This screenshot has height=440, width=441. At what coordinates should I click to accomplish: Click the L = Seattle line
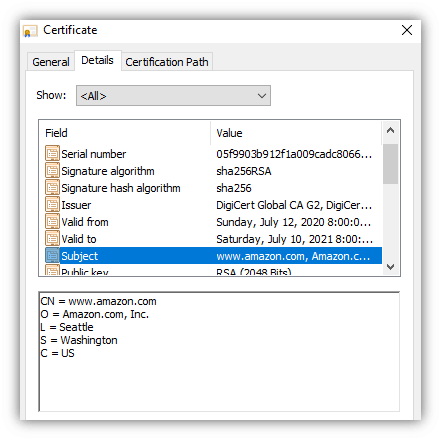tap(67, 327)
